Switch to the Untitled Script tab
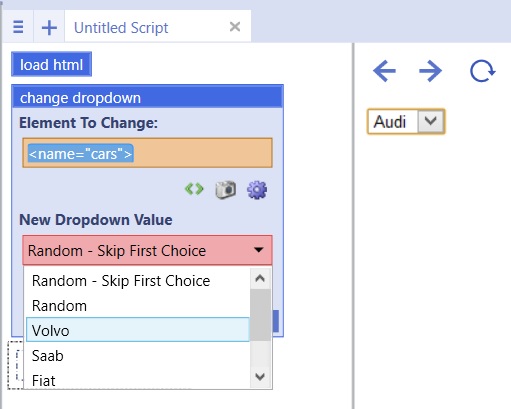This screenshot has width=511, height=409. pyautogui.click(x=121, y=28)
